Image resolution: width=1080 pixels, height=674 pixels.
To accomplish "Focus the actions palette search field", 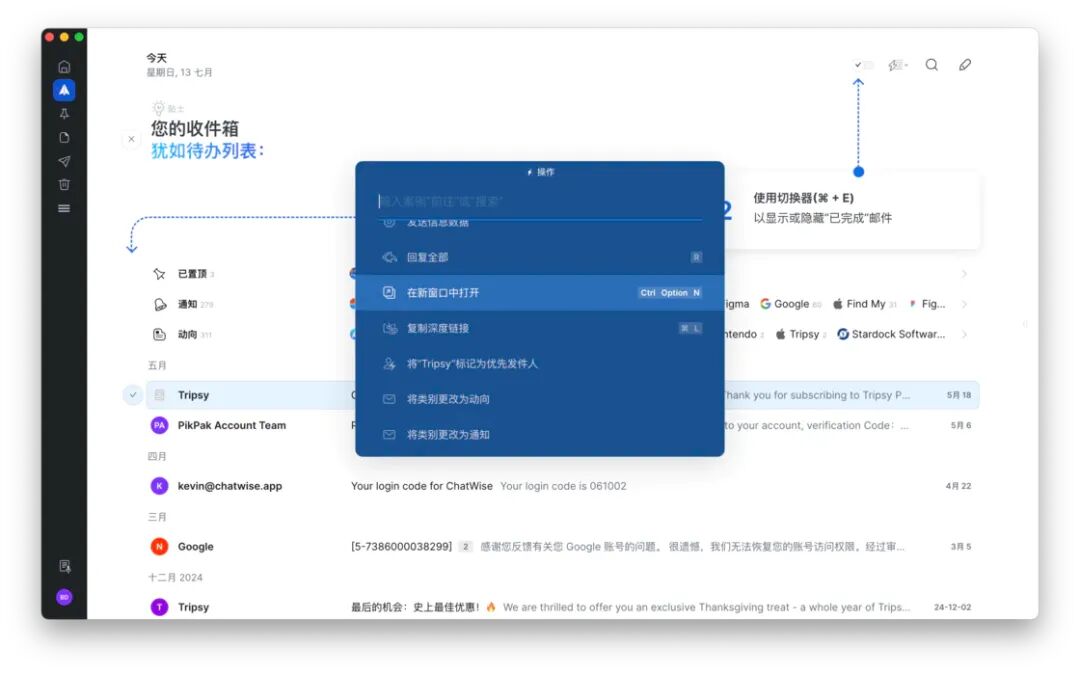I will point(540,201).
